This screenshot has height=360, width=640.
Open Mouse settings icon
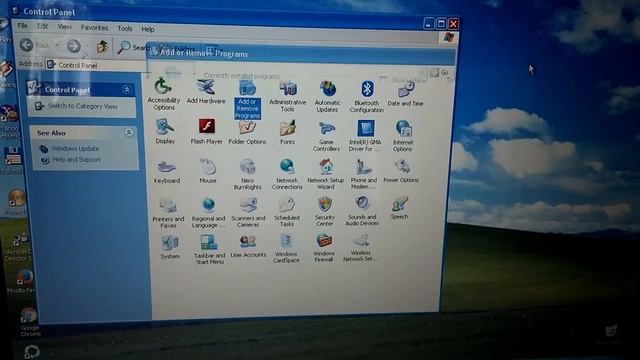tap(208, 171)
